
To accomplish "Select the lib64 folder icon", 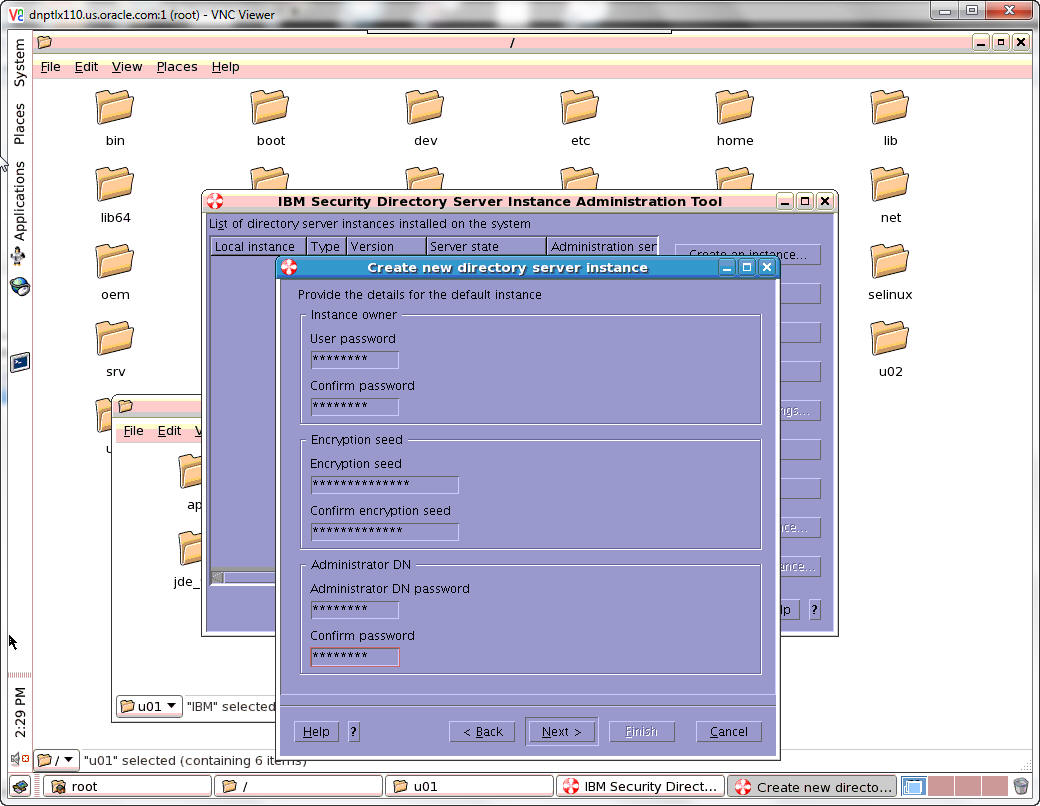I will (115, 184).
